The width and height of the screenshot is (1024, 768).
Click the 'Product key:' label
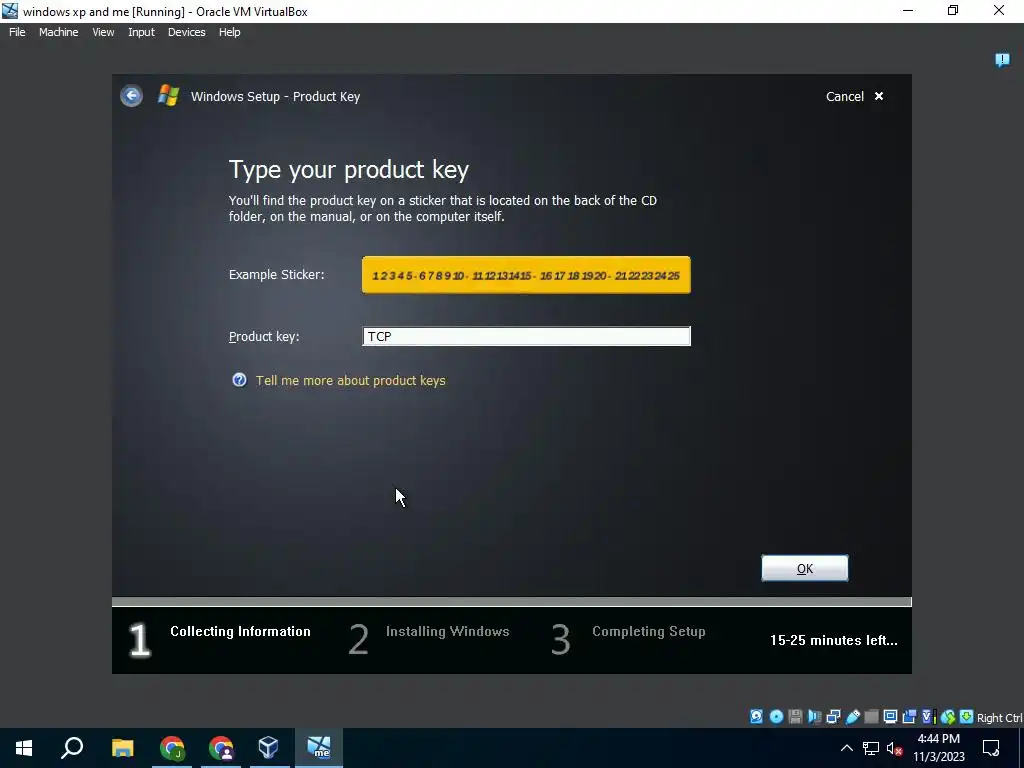[x=264, y=336]
